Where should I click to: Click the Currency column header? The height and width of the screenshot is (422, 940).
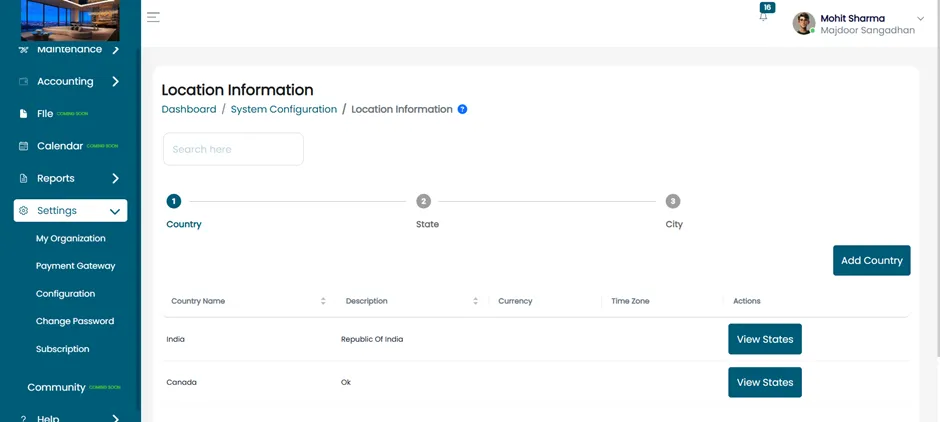[x=515, y=301]
